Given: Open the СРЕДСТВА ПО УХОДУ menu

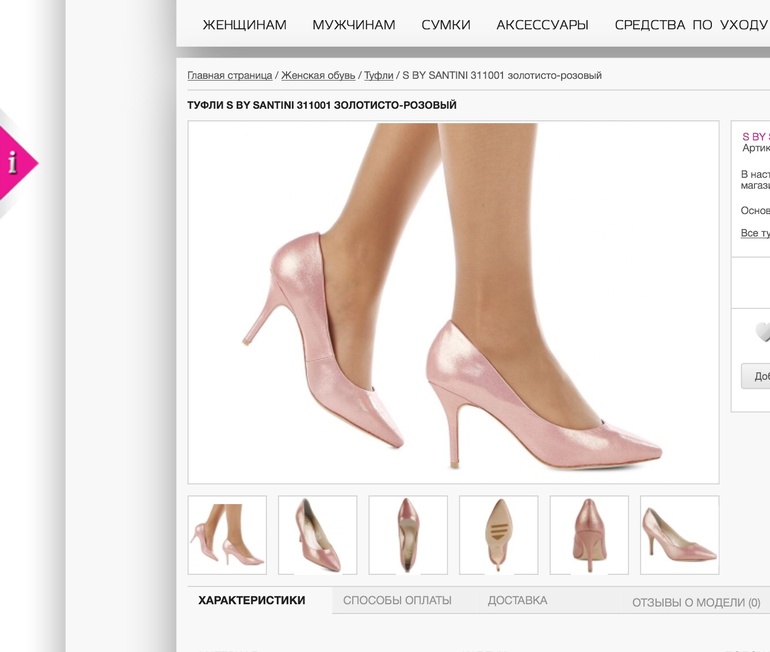Looking at the screenshot, I should point(691,25).
